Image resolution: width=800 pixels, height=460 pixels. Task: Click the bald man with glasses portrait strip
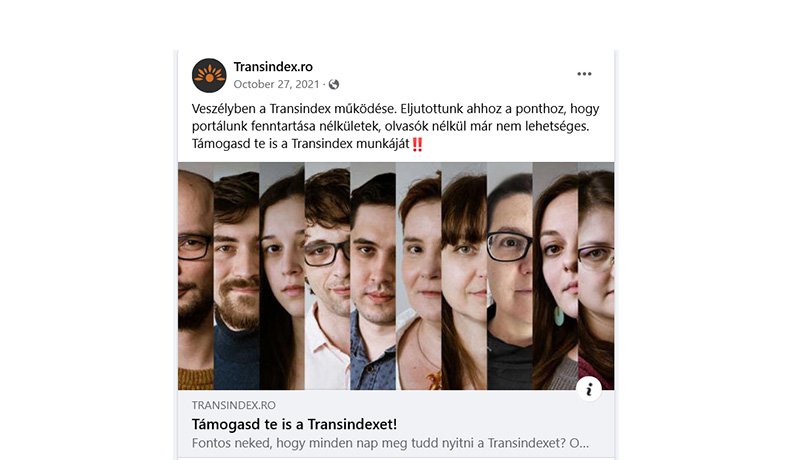pos(195,276)
